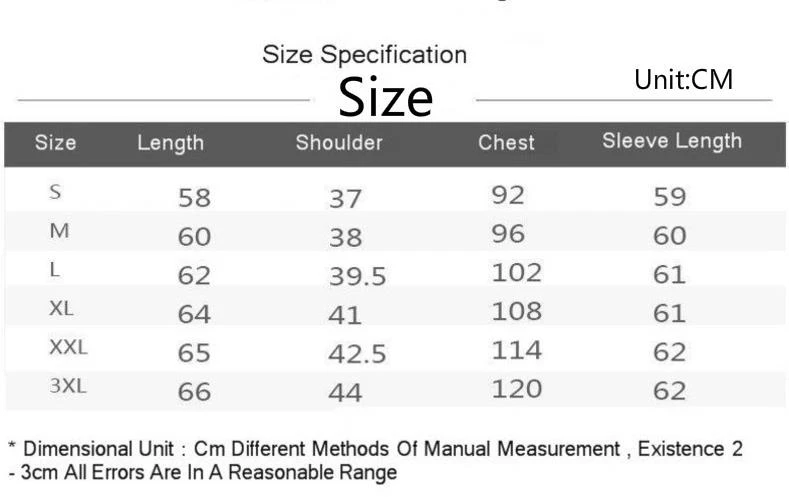Select the "Size" column header

[x=56, y=142]
